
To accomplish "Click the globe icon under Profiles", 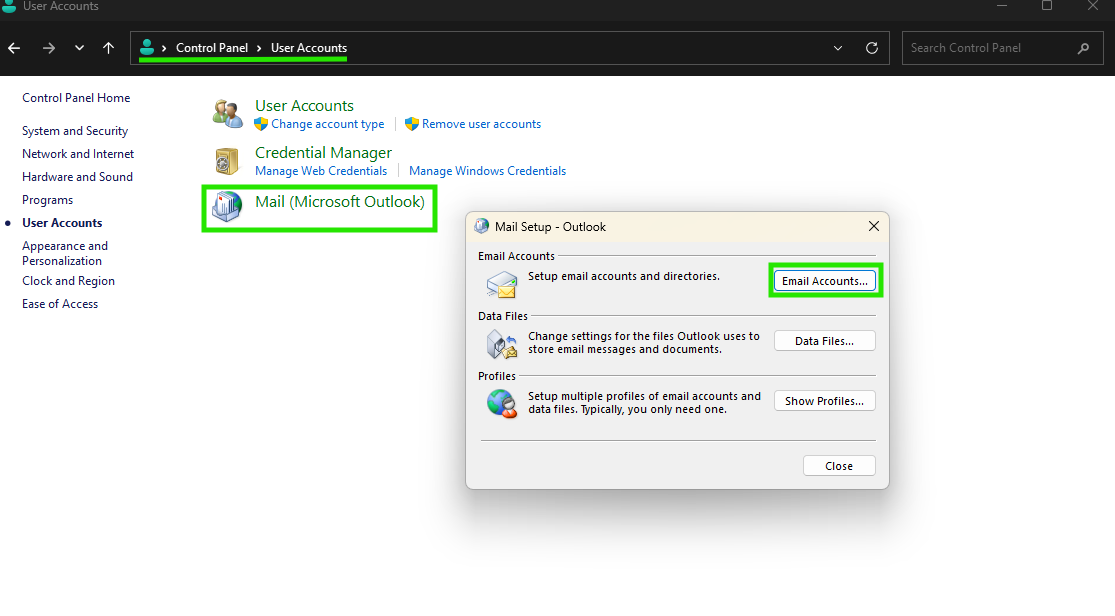I will [502, 403].
